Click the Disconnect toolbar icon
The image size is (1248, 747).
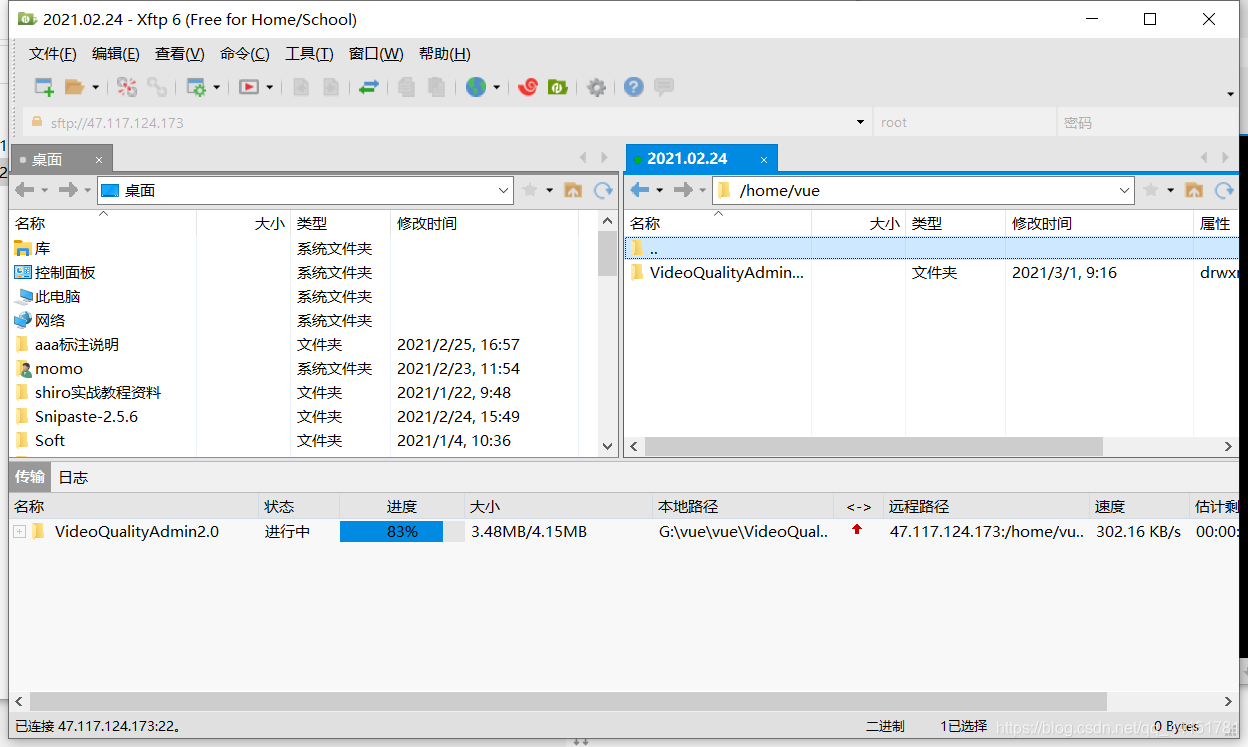(127, 87)
